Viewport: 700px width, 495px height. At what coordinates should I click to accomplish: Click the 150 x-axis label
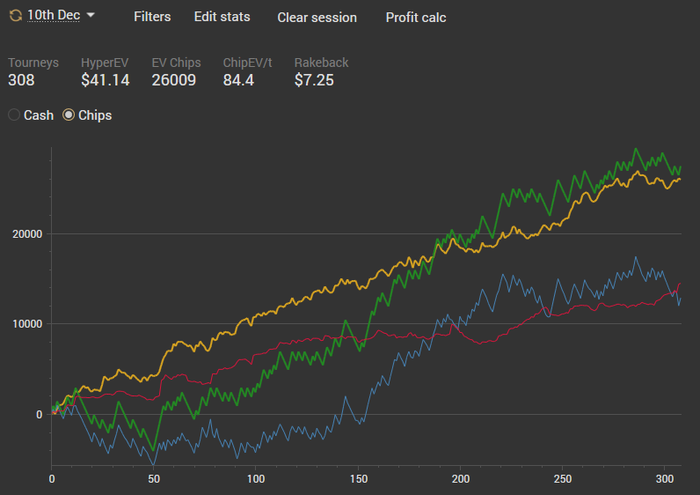click(359, 478)
